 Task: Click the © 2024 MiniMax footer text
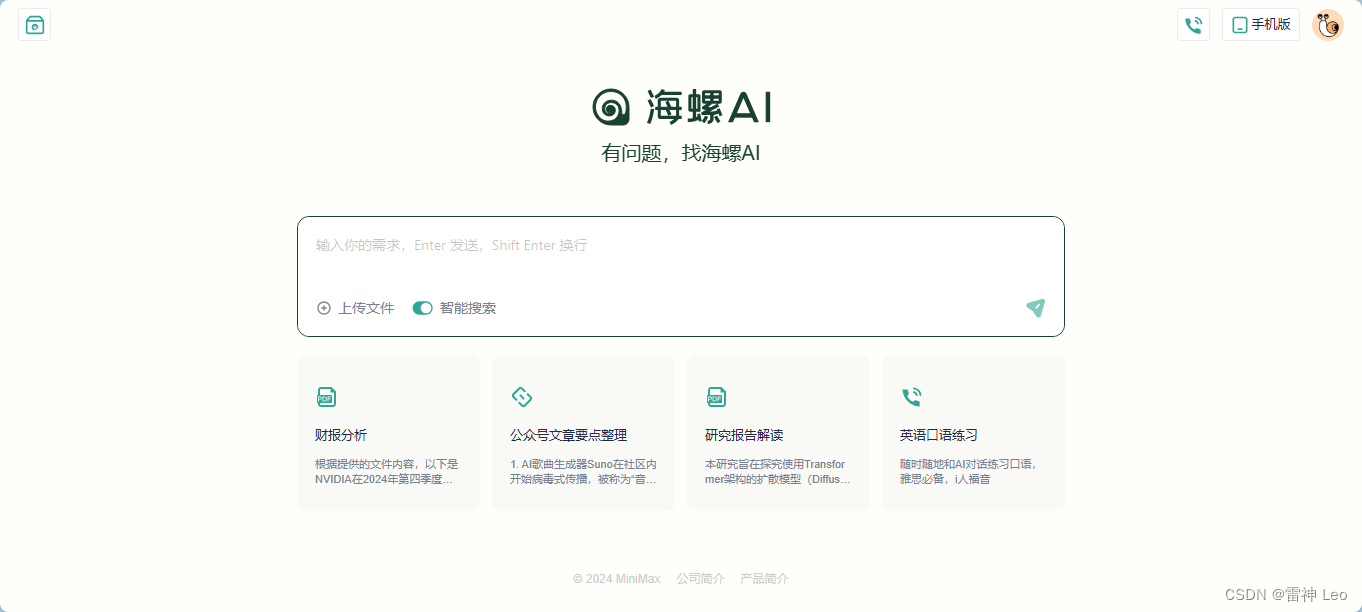[617, 579]
